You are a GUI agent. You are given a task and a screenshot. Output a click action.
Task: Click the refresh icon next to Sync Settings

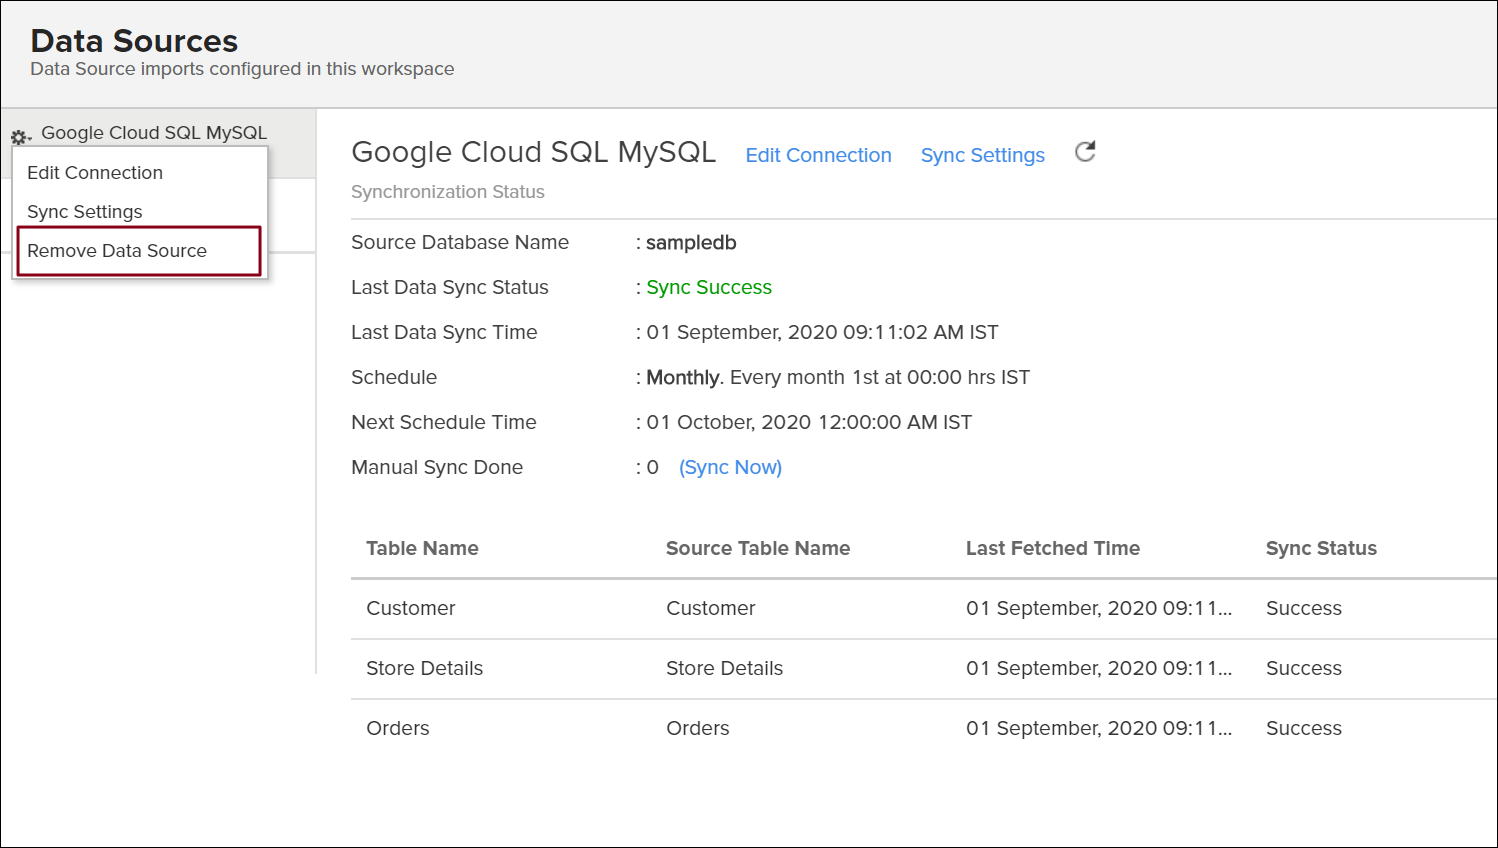(x=1085, y=152)
